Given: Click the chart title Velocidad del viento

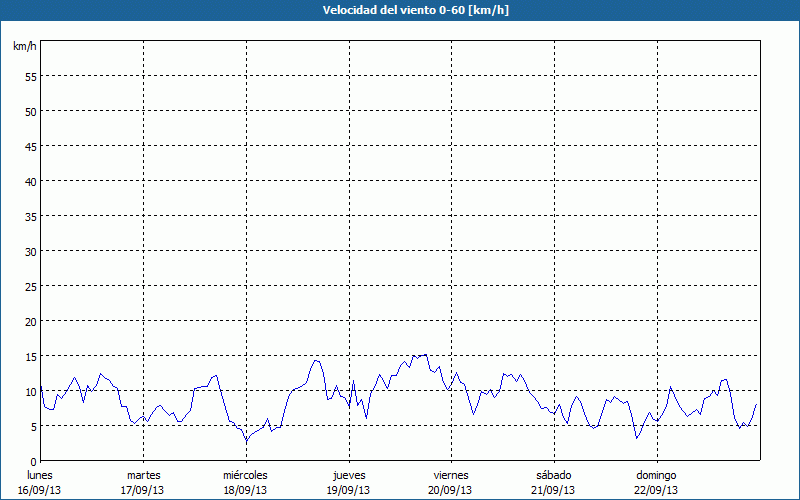Looking at the screenshot, I should point(400,11).
